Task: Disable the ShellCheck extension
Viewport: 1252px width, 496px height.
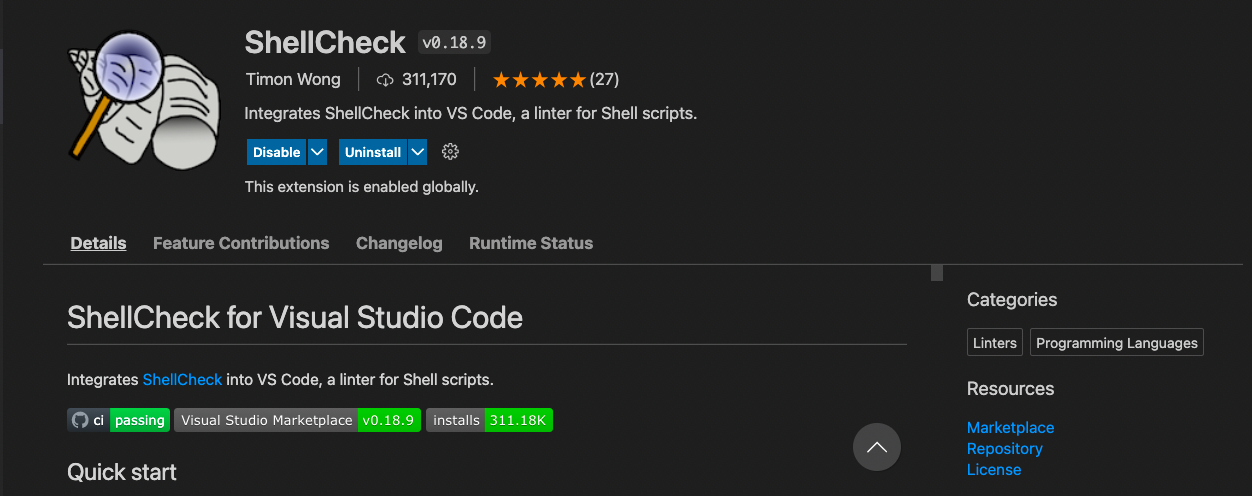Action: tap(277, 152)
